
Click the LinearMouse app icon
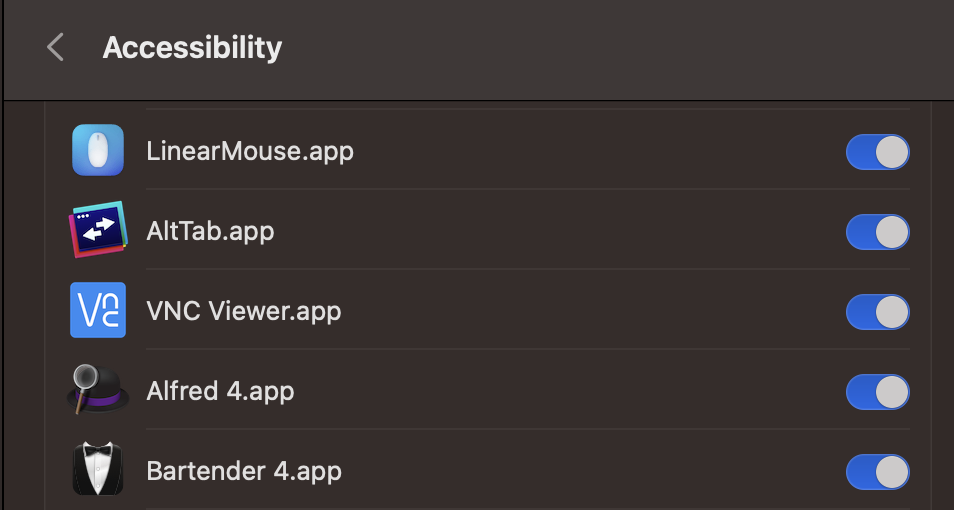tap(98, 151)
